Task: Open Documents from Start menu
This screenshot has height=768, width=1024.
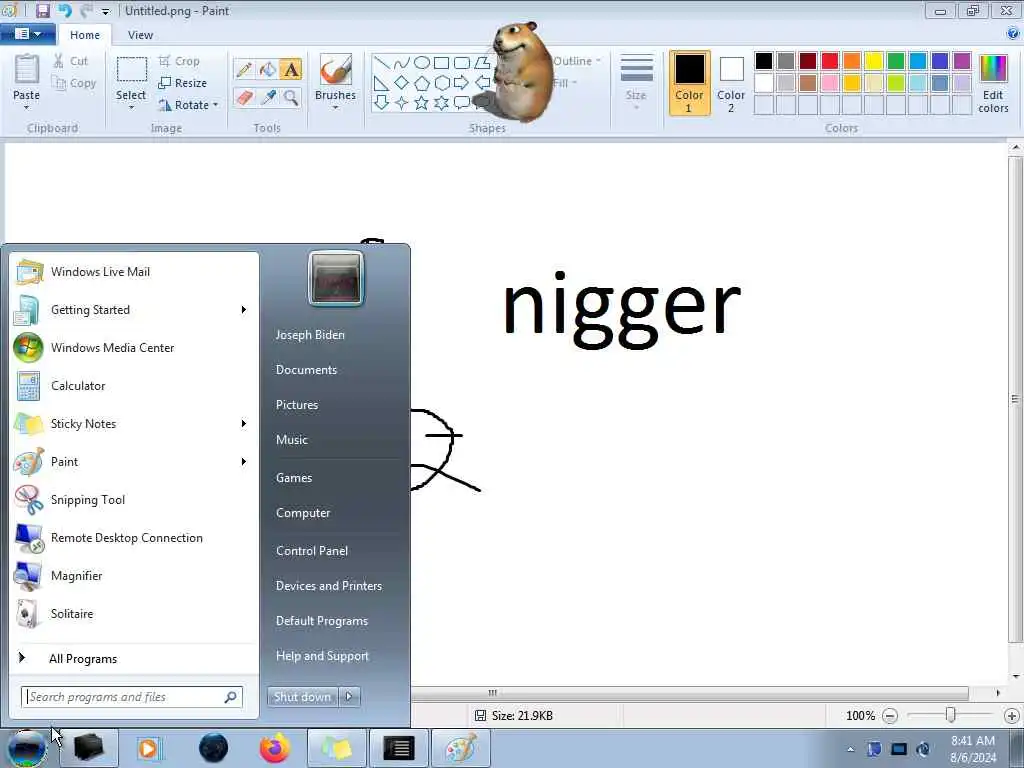Action: point(306,370)
